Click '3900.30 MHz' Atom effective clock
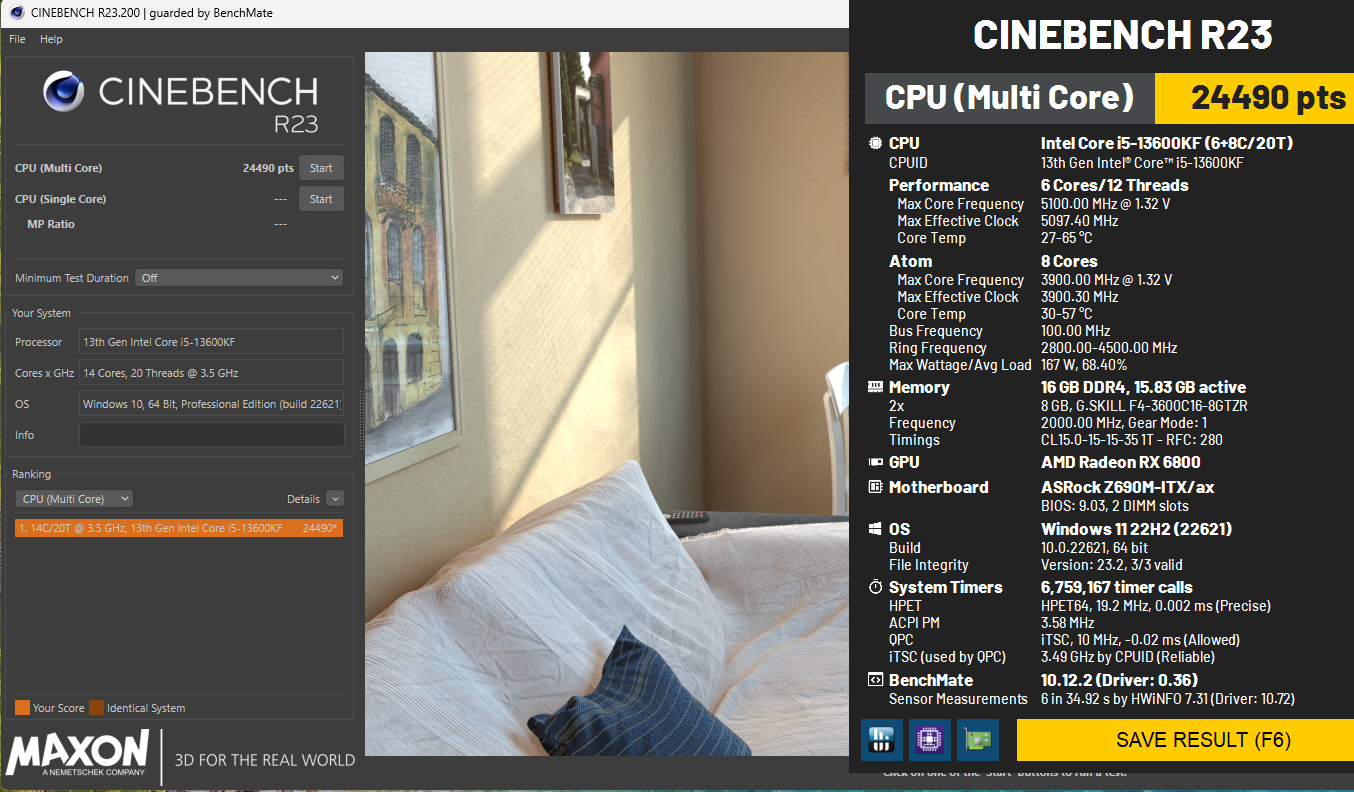1354x792 pixels. click(1080, 297)
